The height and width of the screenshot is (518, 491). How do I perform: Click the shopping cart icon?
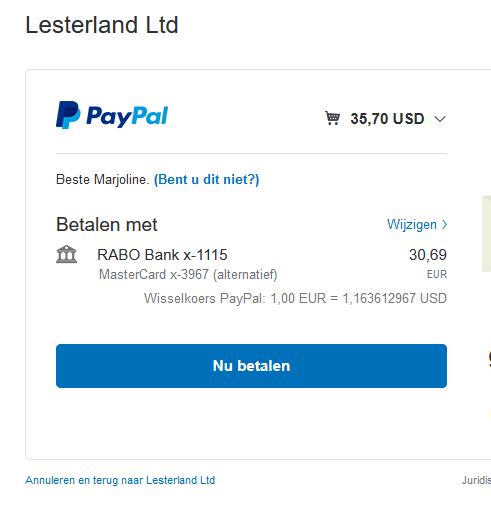point(332,118)
